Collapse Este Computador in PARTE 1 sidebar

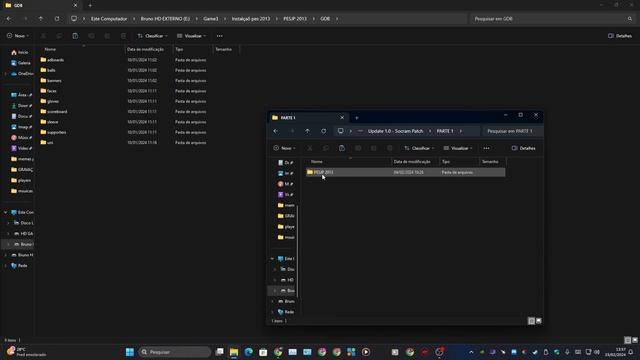tap(272, 259)
